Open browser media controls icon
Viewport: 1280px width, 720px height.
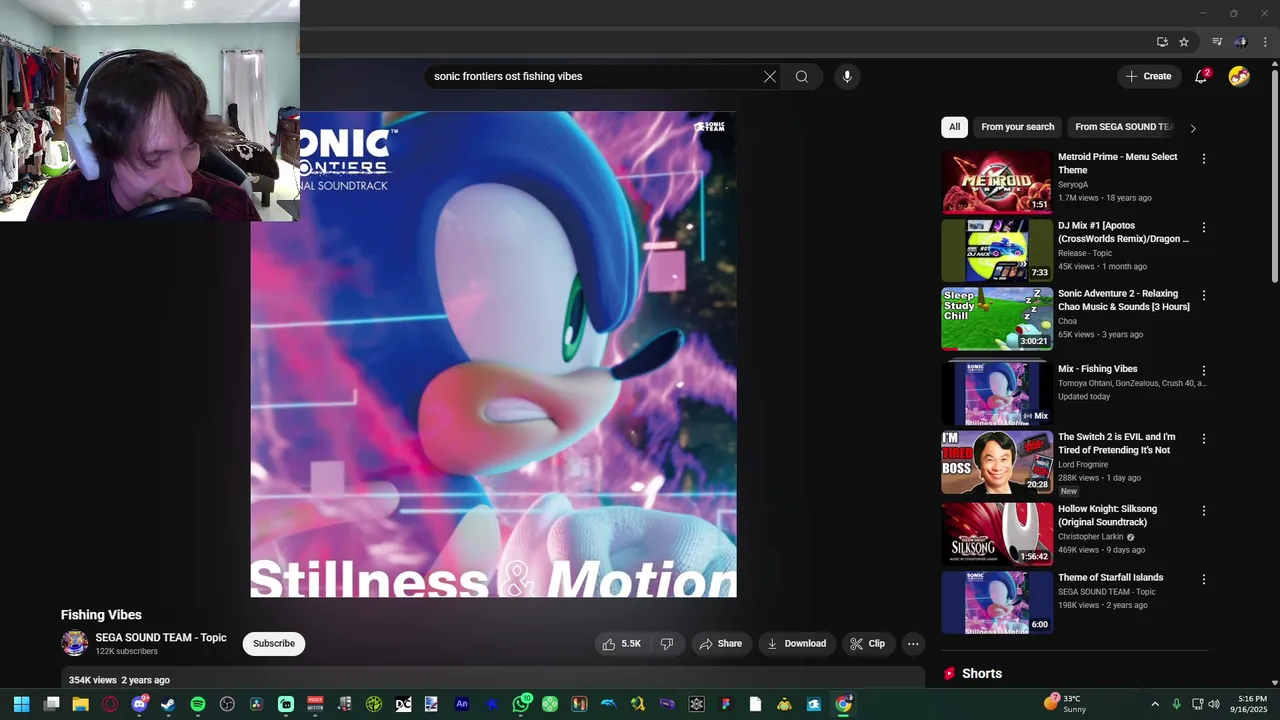coord(1217,42)
